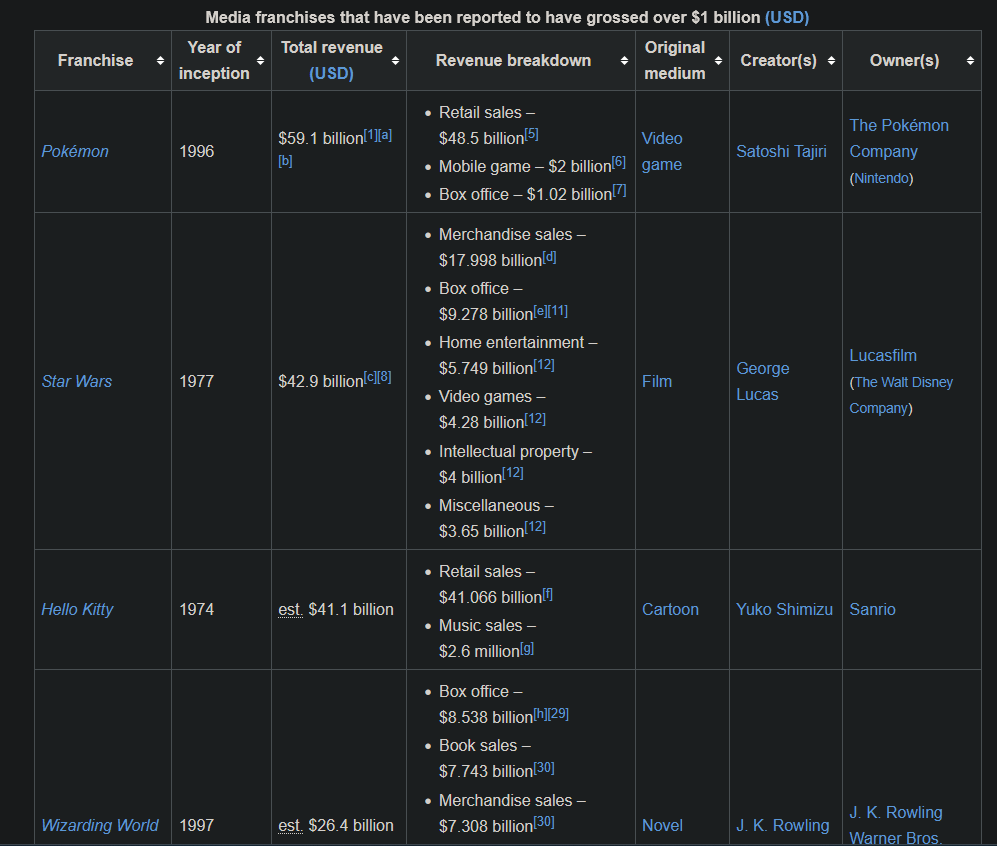Click 'est.' abbreviation before $41.1 billion

(x=291, y=610)
